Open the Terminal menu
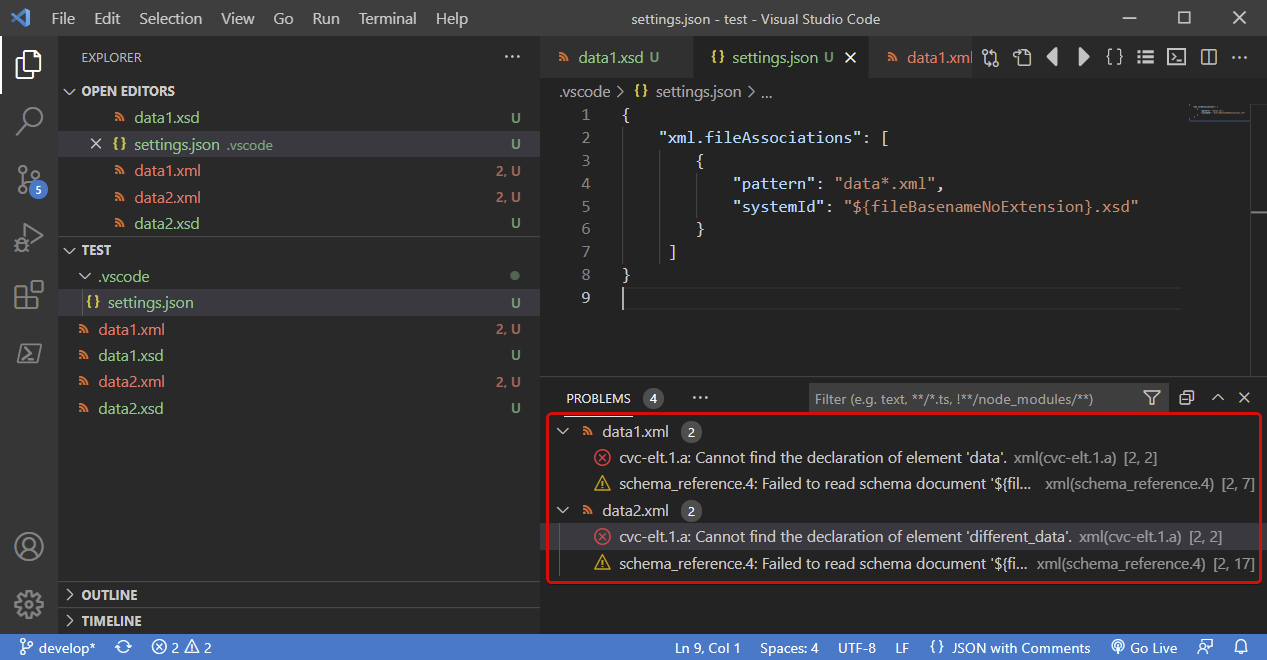The height and width of the screenshot is (660, 1267). (x=388, y=18)
